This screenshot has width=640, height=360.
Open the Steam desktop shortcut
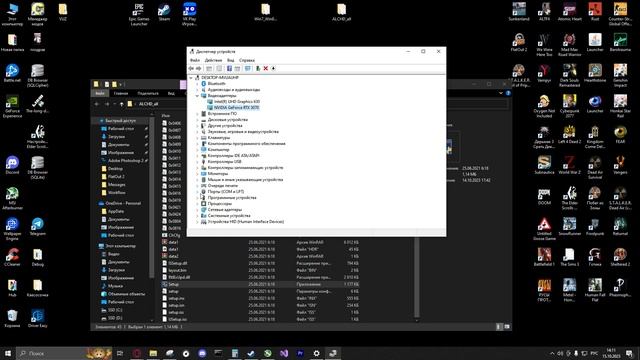tap(164, 12)
